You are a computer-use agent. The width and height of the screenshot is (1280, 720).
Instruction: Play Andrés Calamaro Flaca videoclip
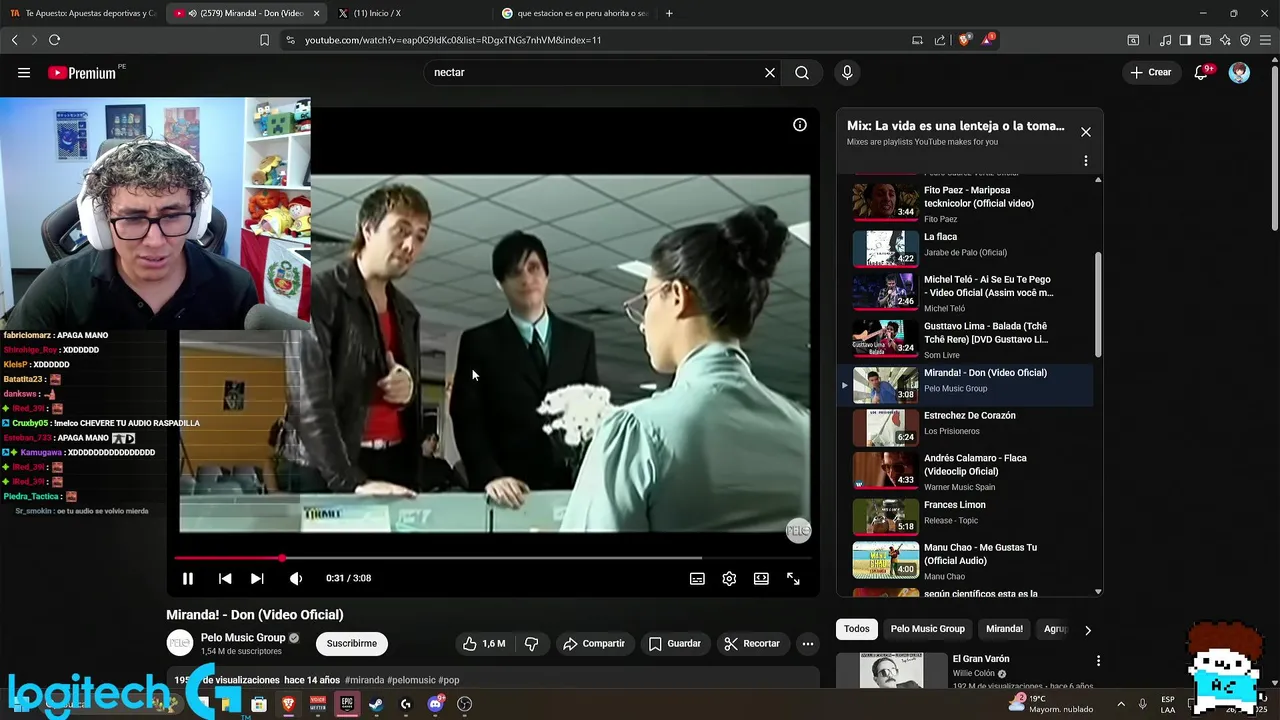tap(965, 471)
